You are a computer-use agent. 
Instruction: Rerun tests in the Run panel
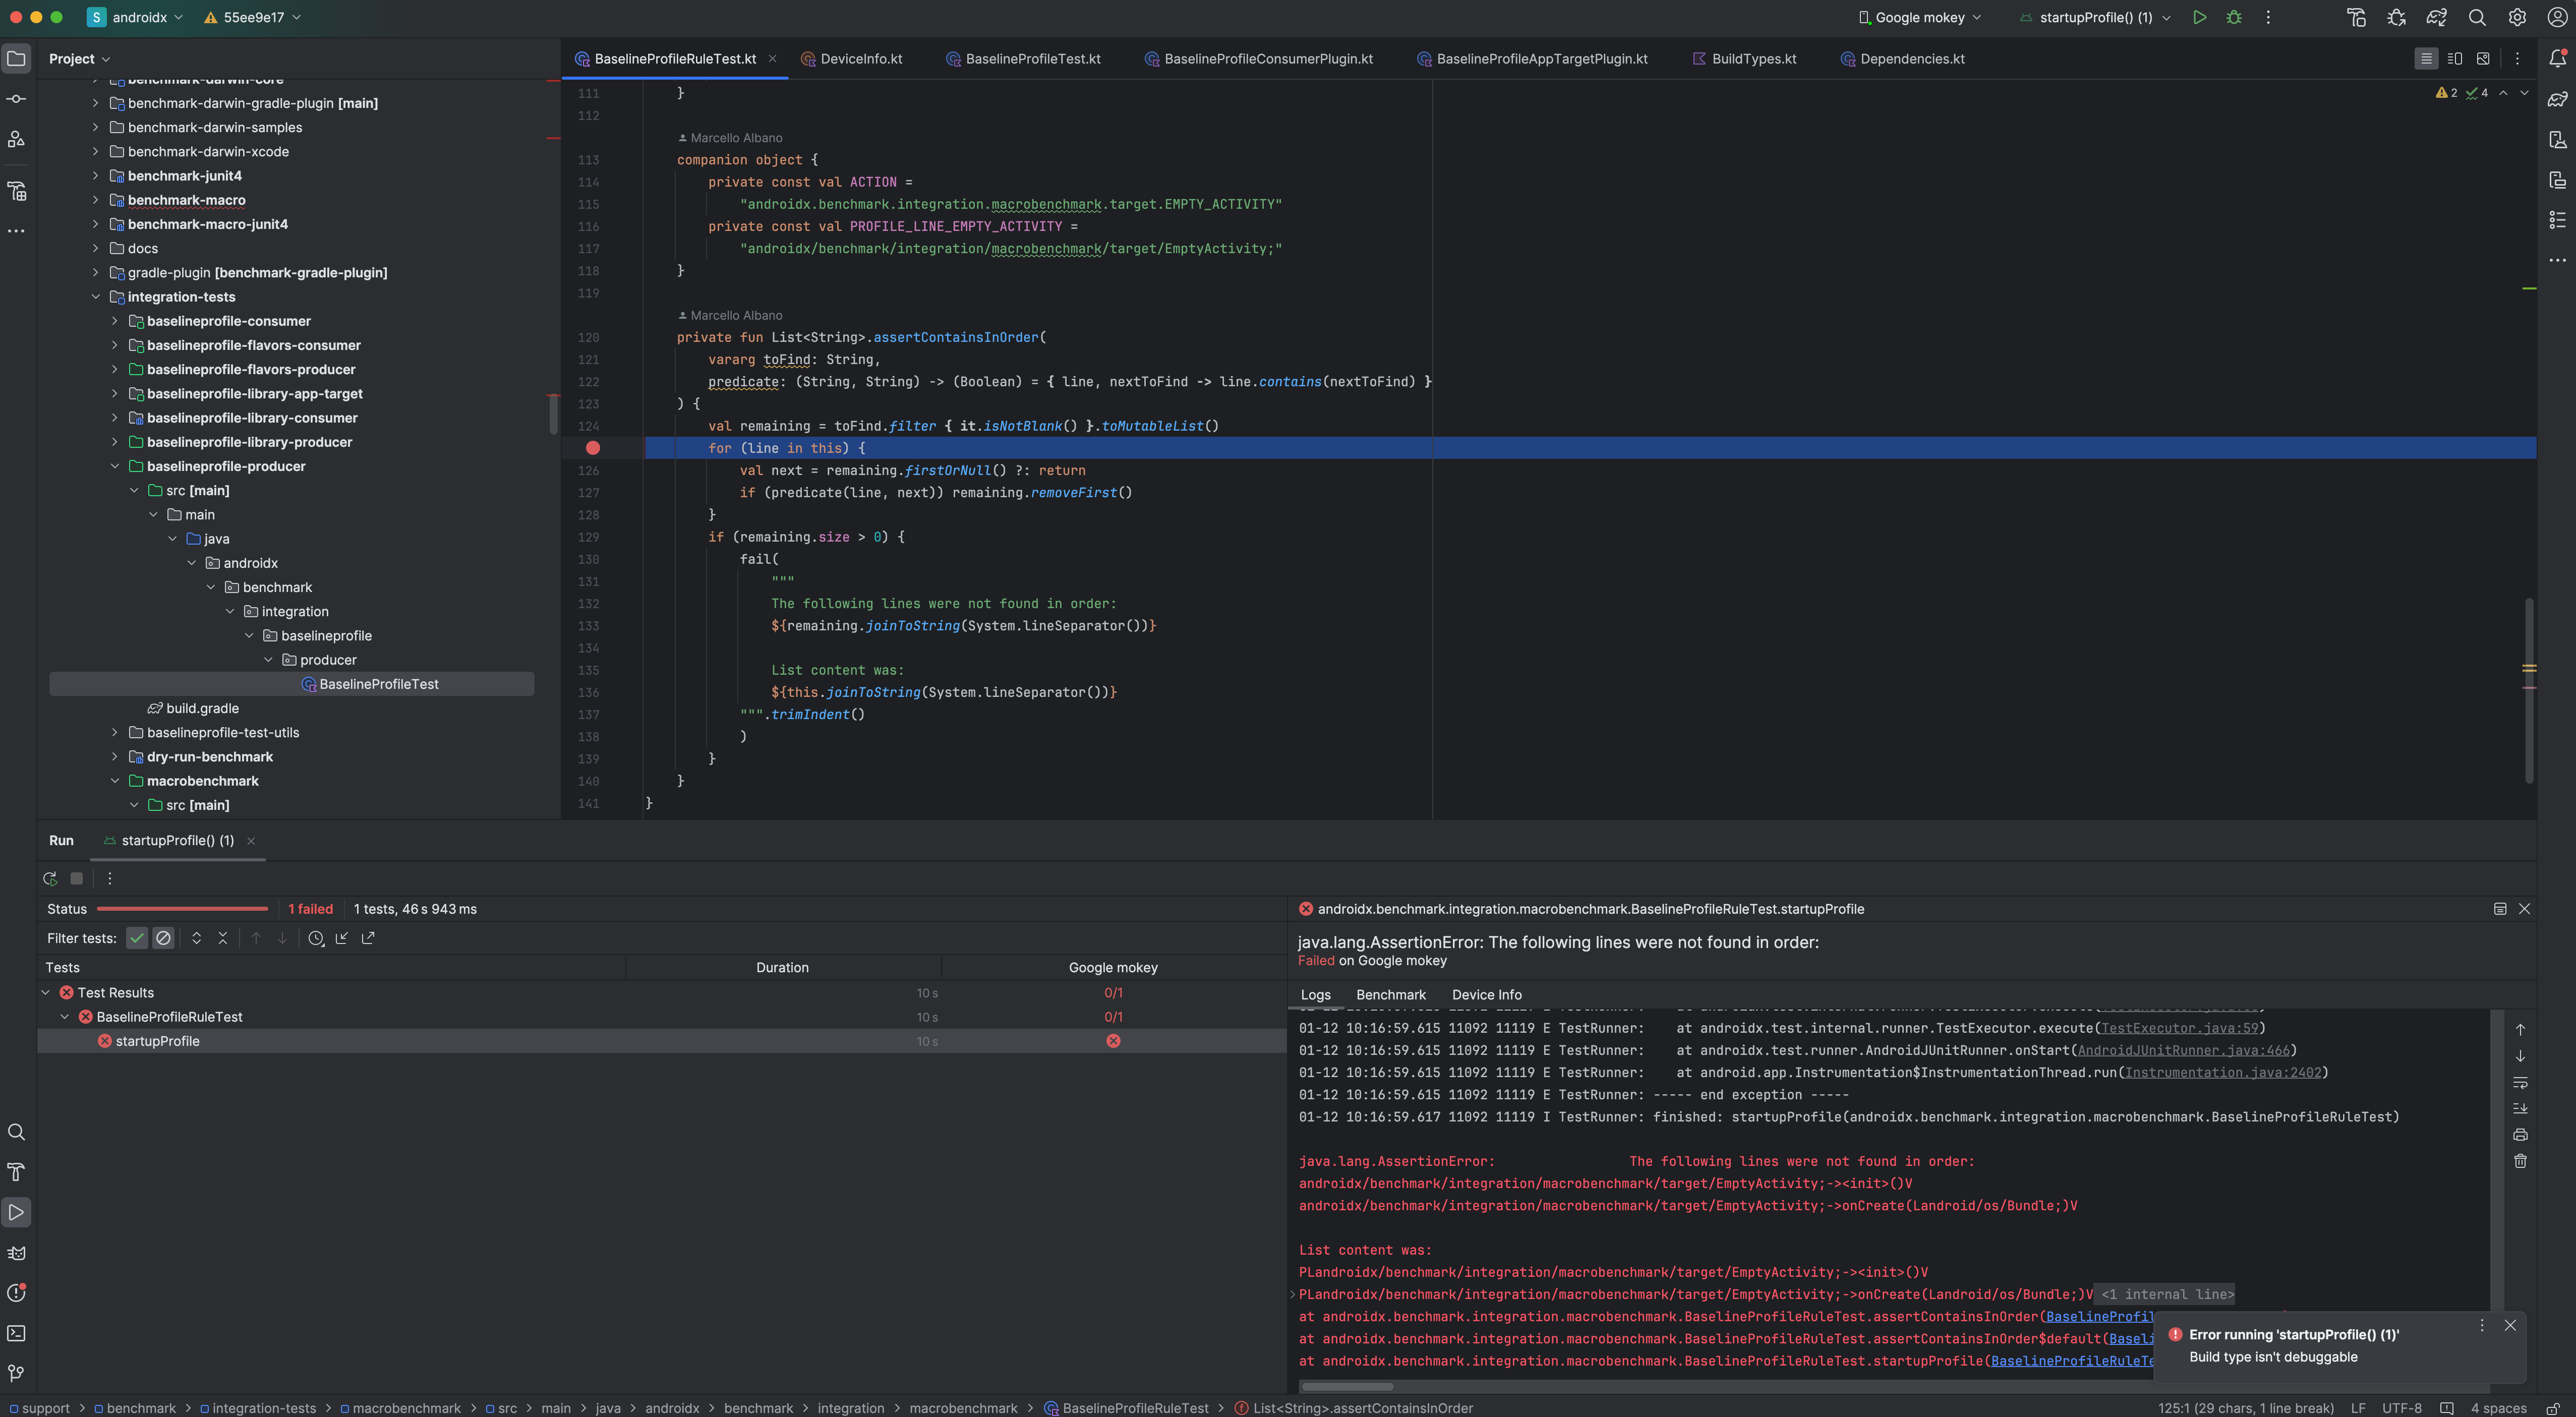[x=50, y=878]
